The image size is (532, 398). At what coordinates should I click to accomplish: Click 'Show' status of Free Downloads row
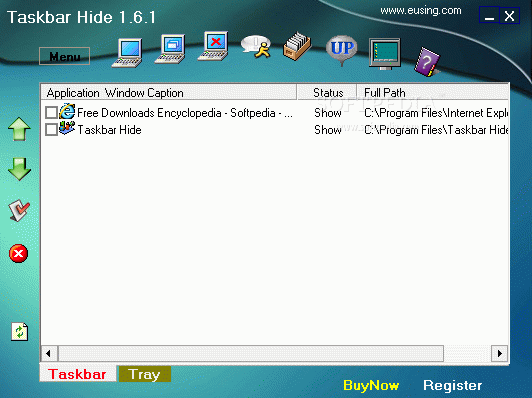pos(328,113)
